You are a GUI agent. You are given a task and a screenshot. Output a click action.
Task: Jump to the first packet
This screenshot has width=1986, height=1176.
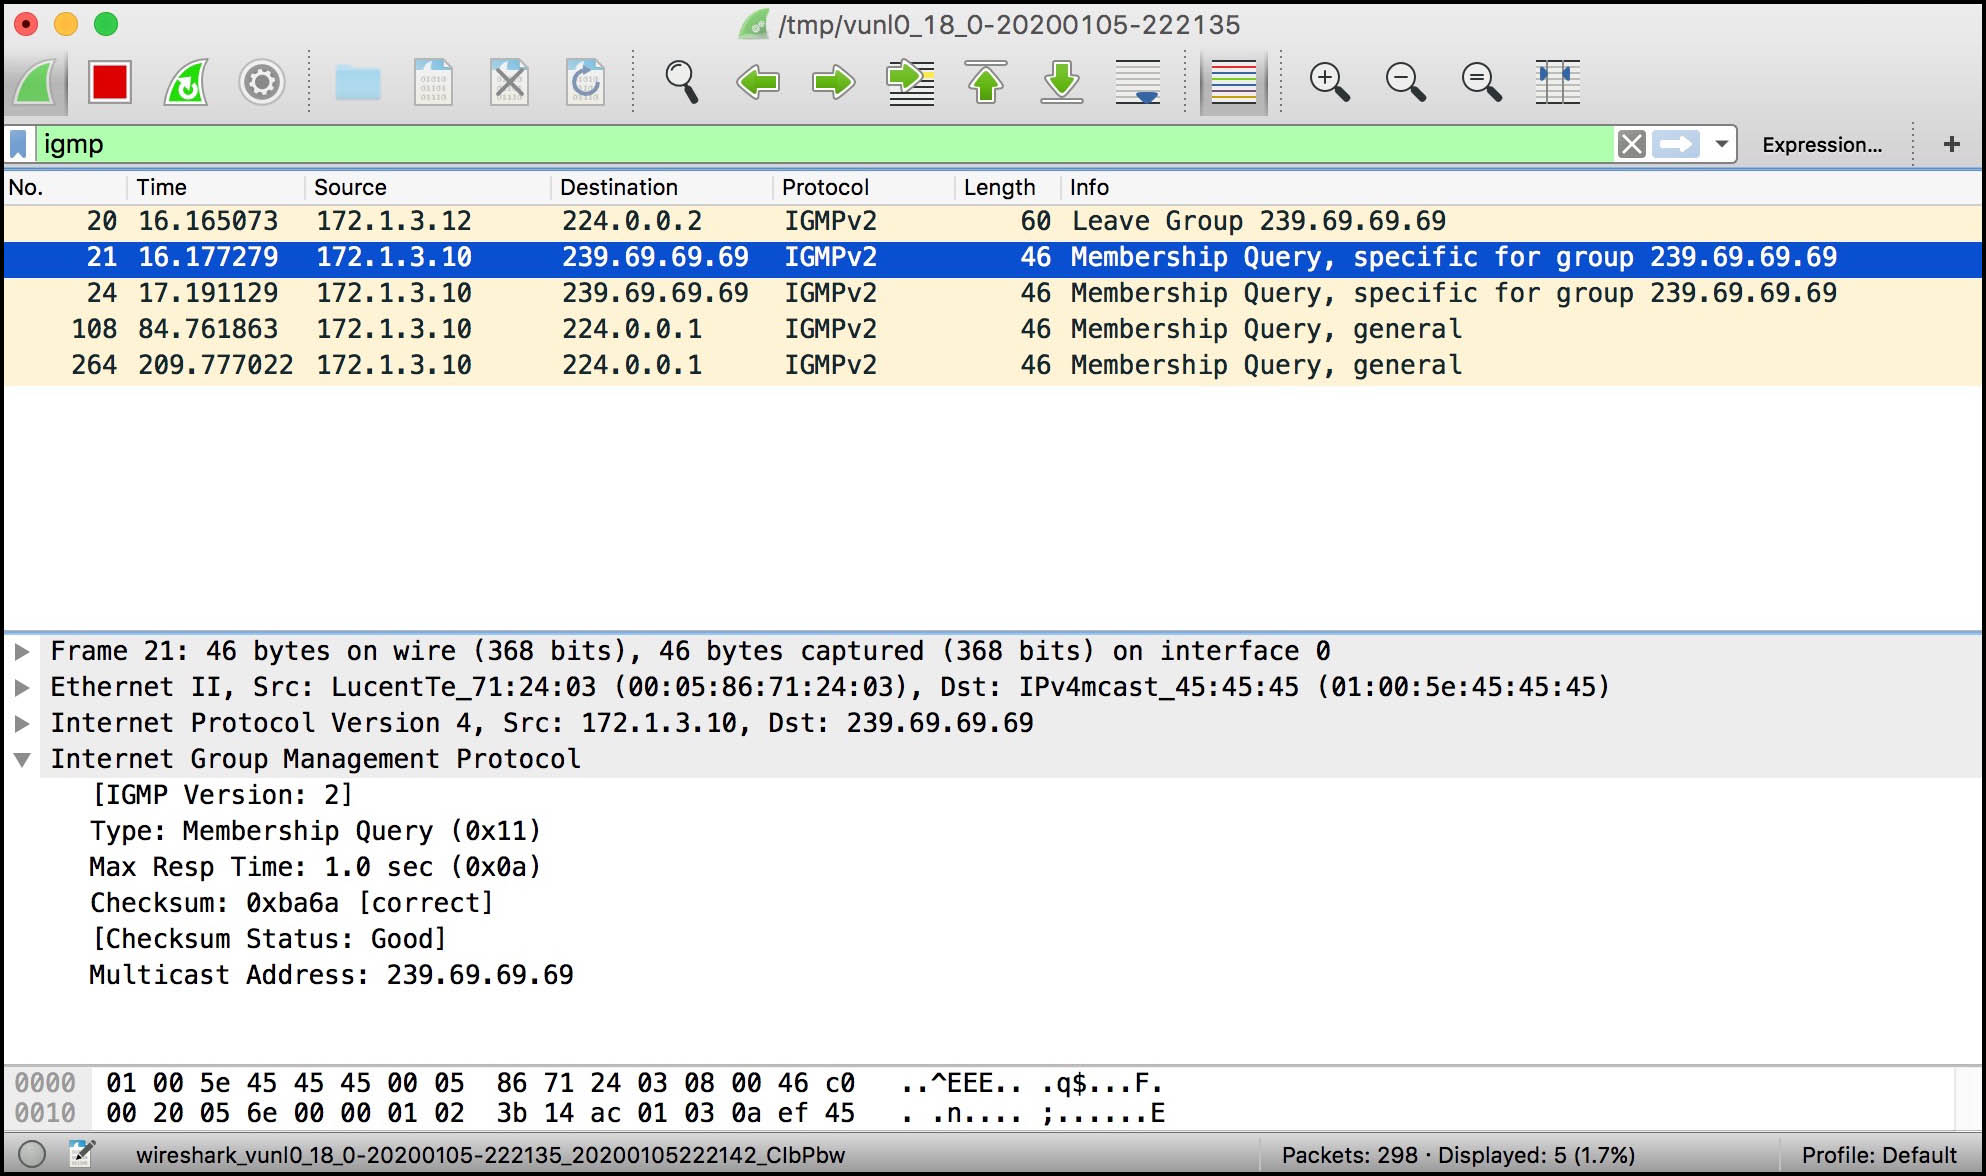tap(986, 82)
